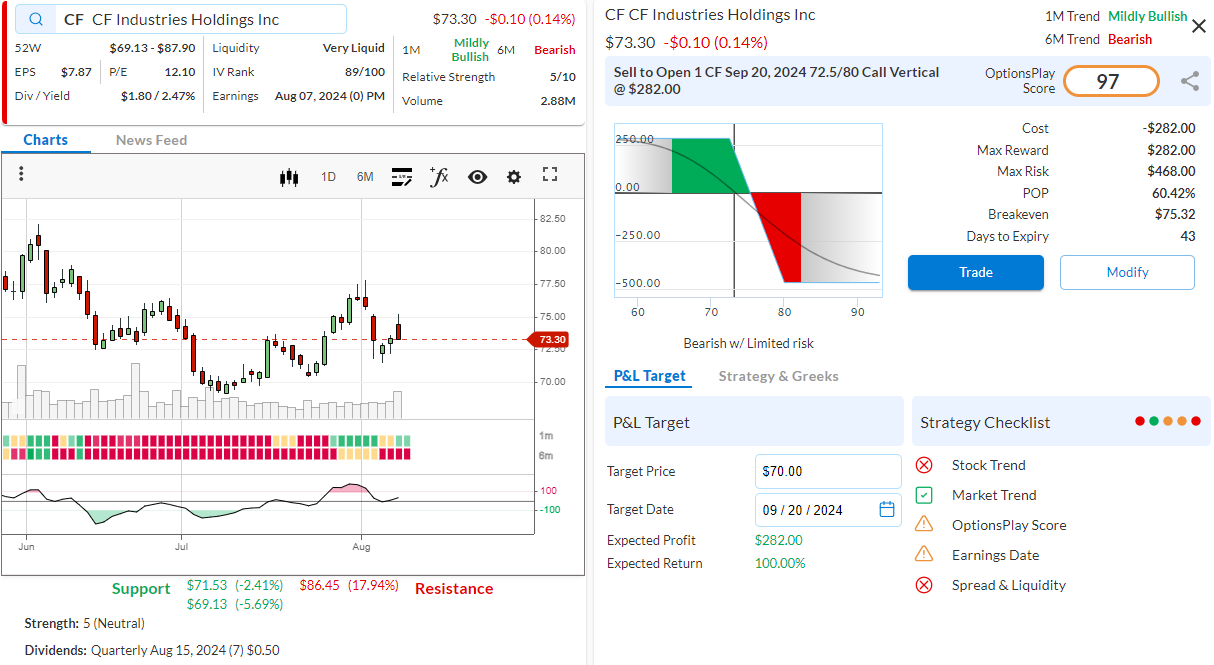The image size is (1214, 665).
Task: Click the Trade button
Action: [976, 273]
